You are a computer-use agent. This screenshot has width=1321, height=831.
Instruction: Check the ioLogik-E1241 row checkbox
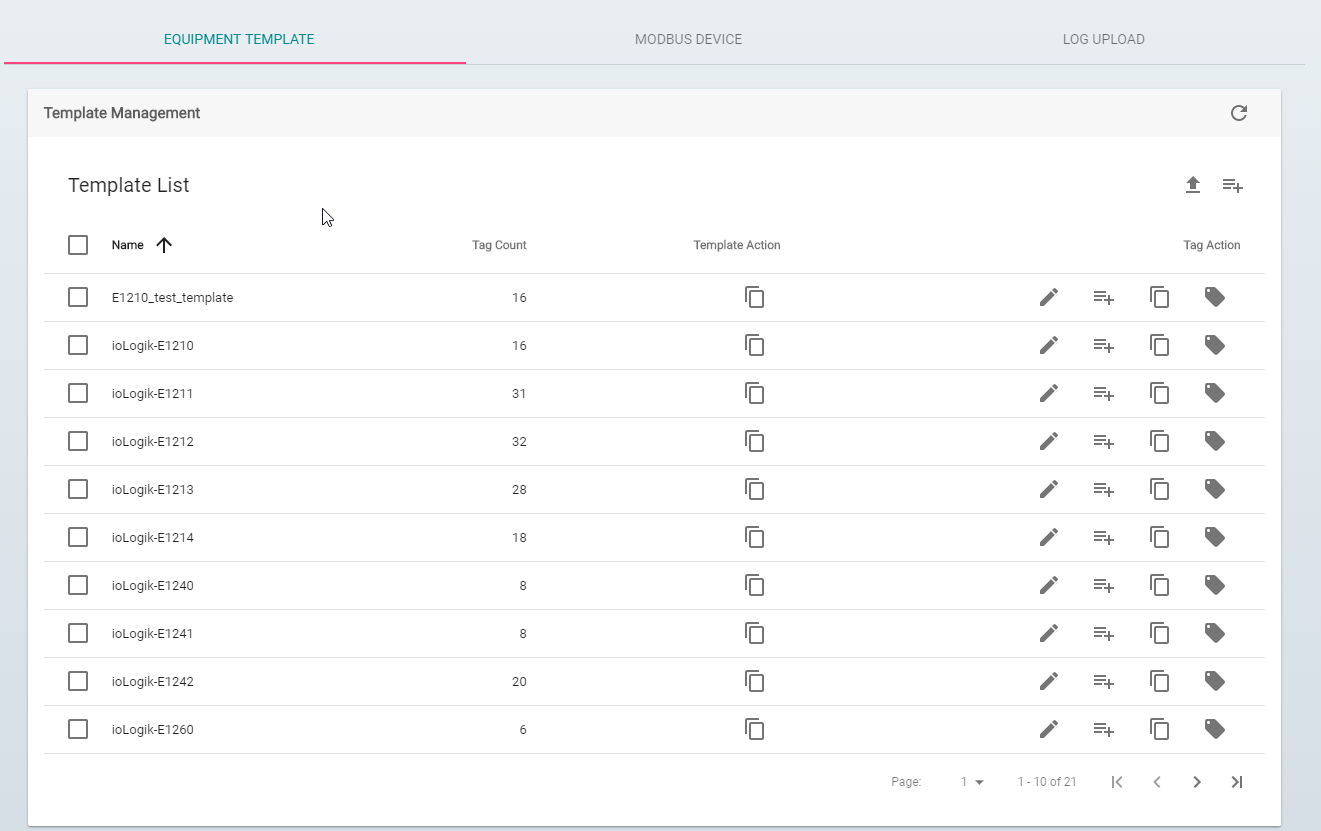pos(78,633)
